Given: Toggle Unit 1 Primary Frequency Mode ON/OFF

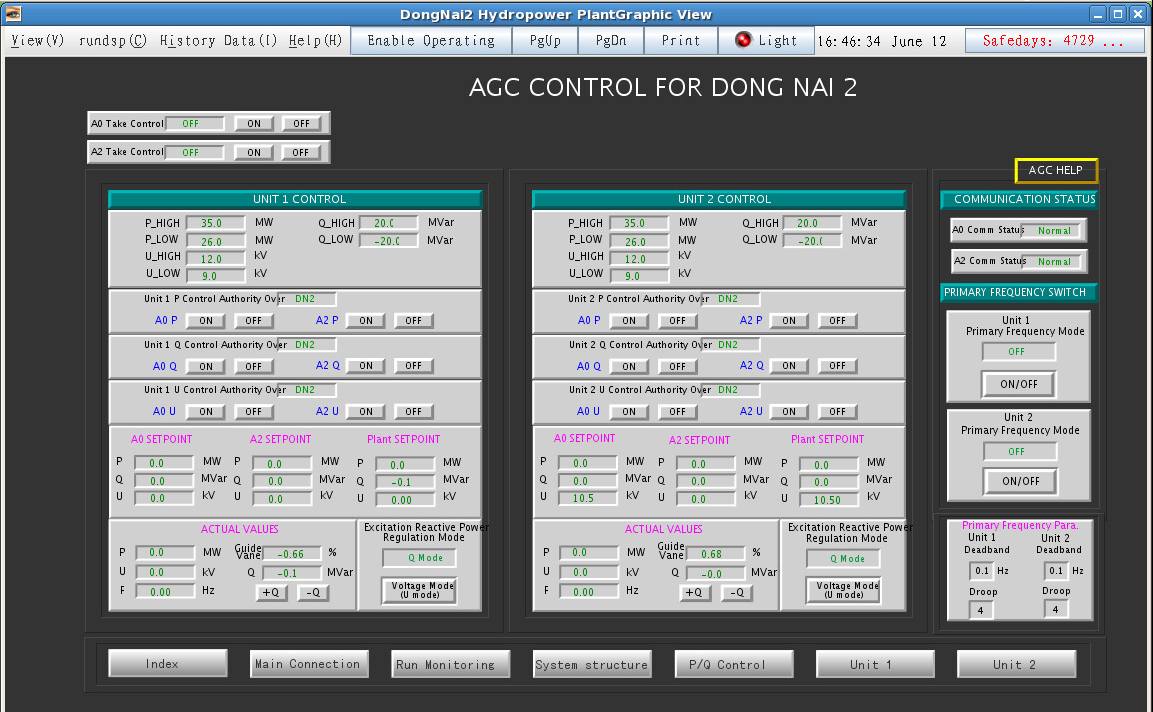Looking at the screenshot, I should (x=1018, y=384).
